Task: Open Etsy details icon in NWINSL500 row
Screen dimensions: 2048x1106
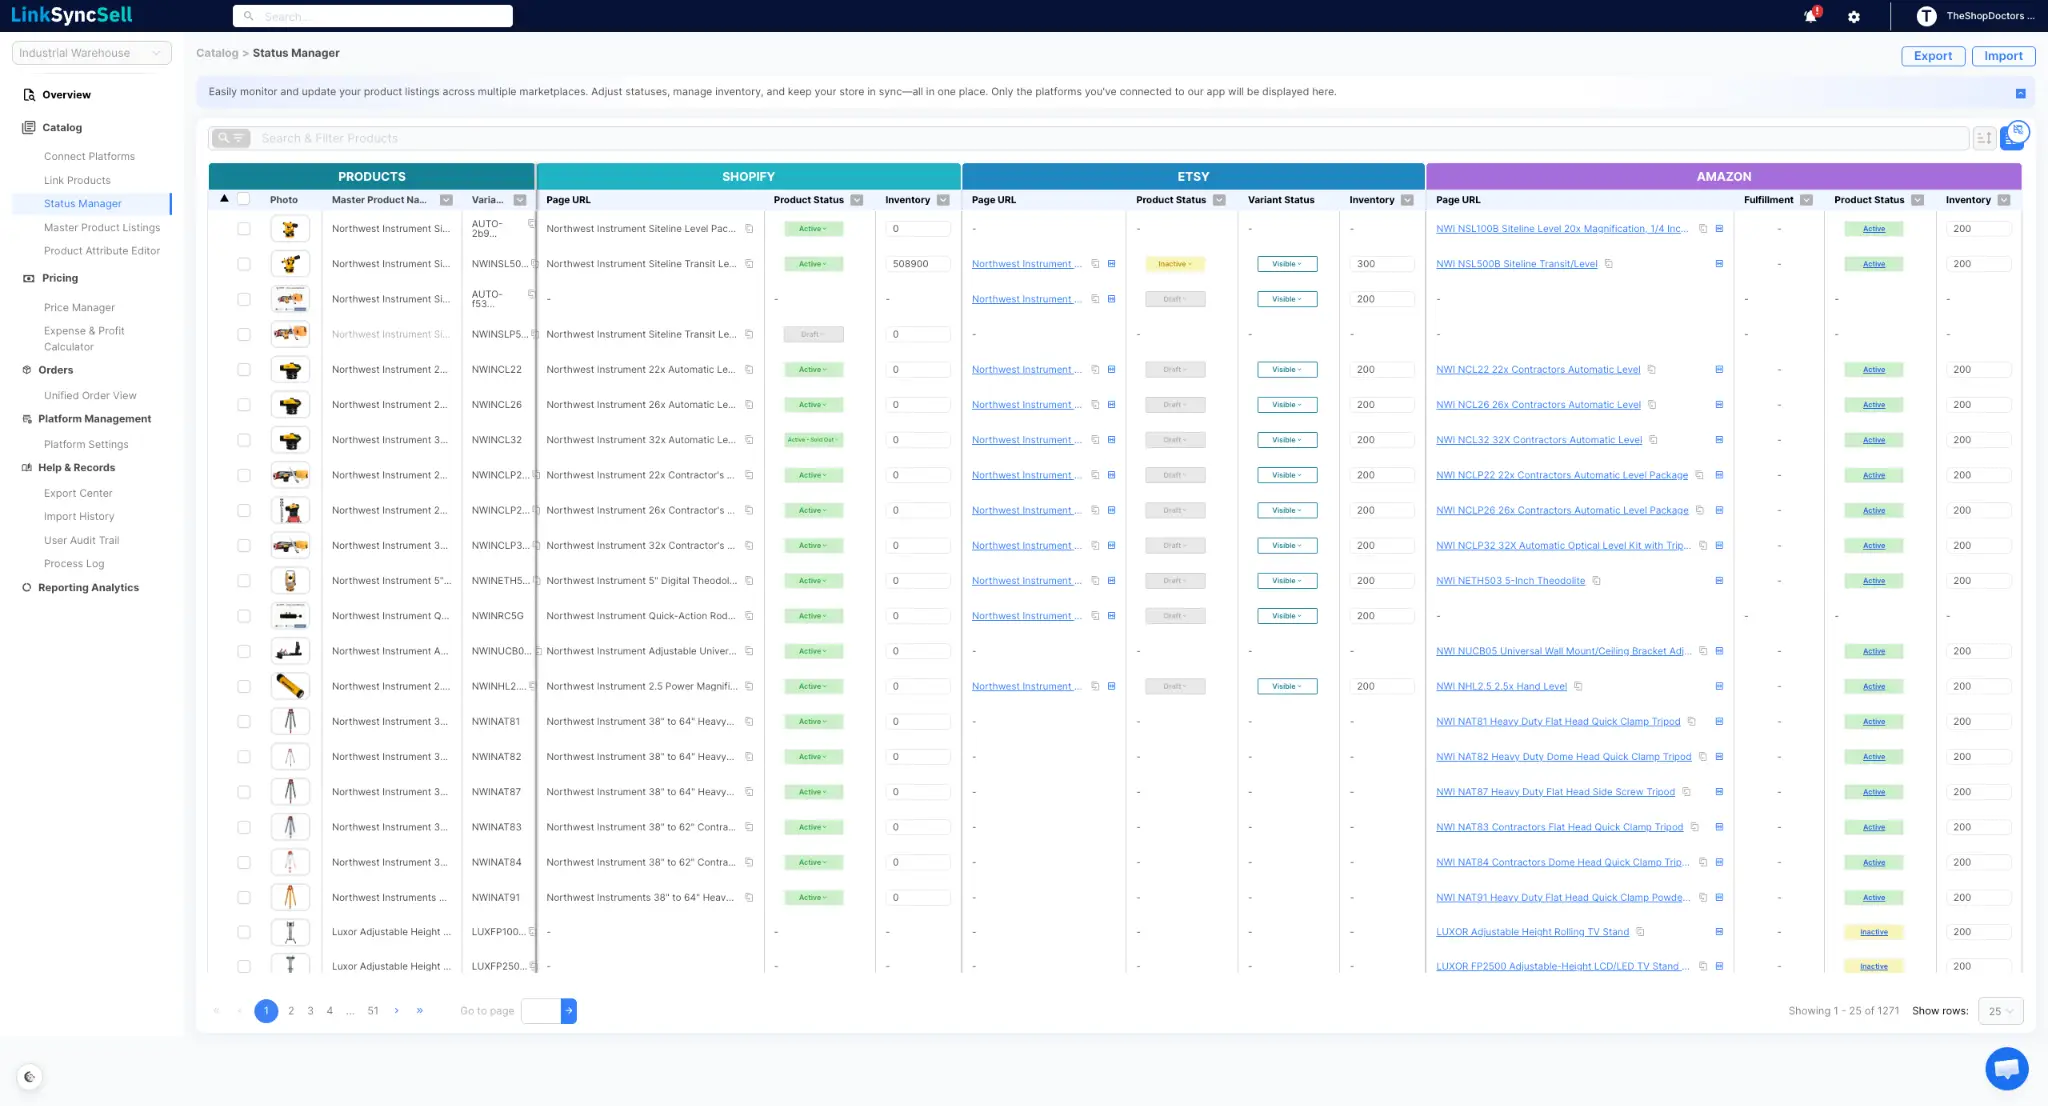Action: coord(1111,264)
